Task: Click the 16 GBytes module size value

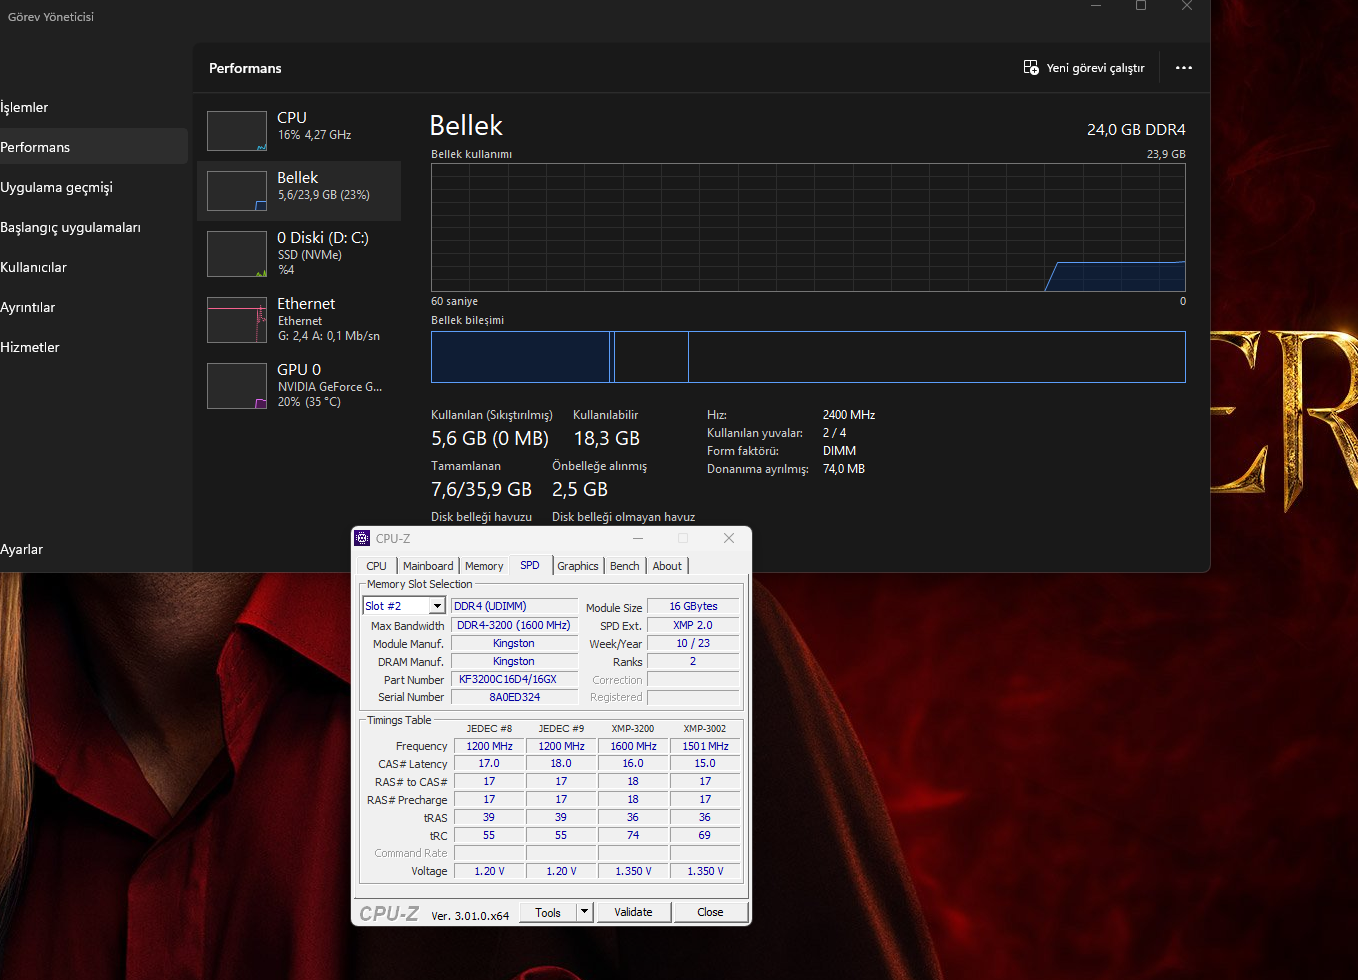Action: pos(693,606)
